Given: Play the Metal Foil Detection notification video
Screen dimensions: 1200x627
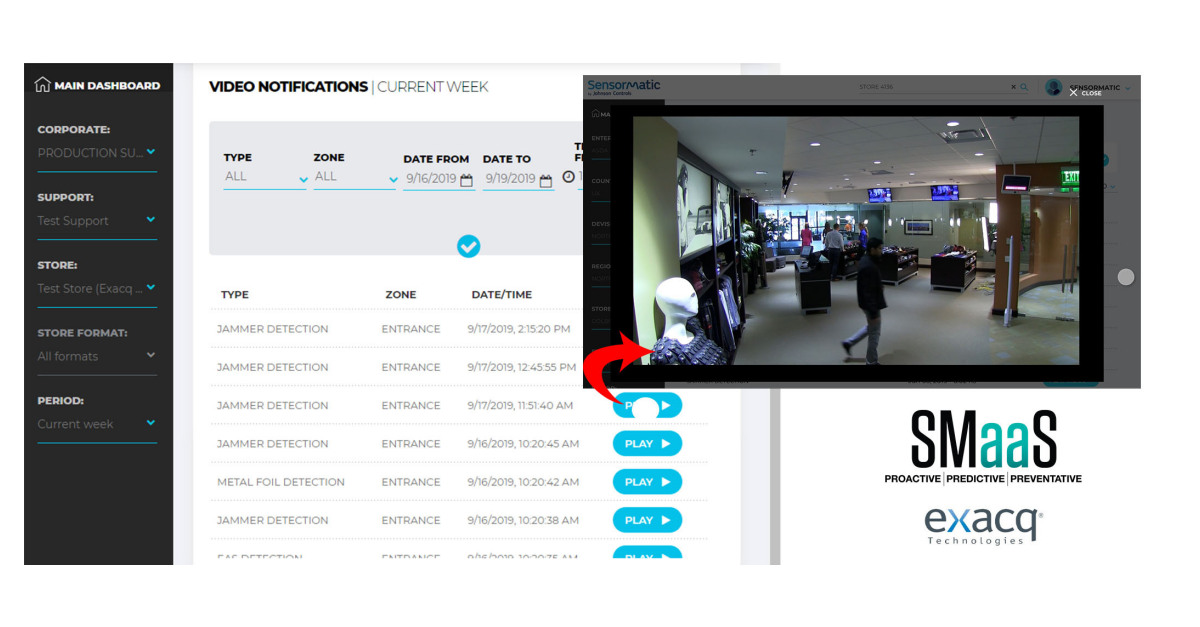Looking at the screenshot, I should click(647, 481).
